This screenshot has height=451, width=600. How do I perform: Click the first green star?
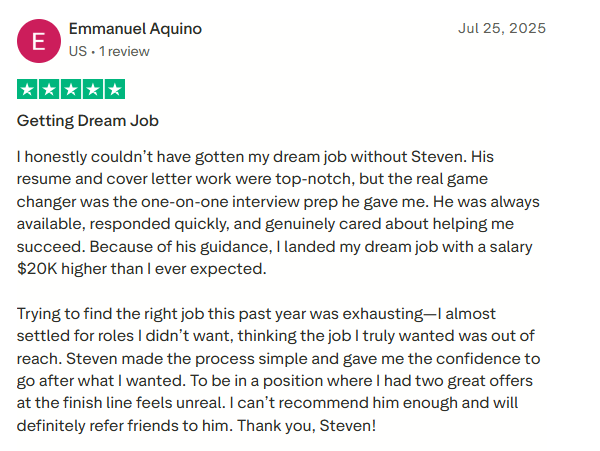[28, 89]
